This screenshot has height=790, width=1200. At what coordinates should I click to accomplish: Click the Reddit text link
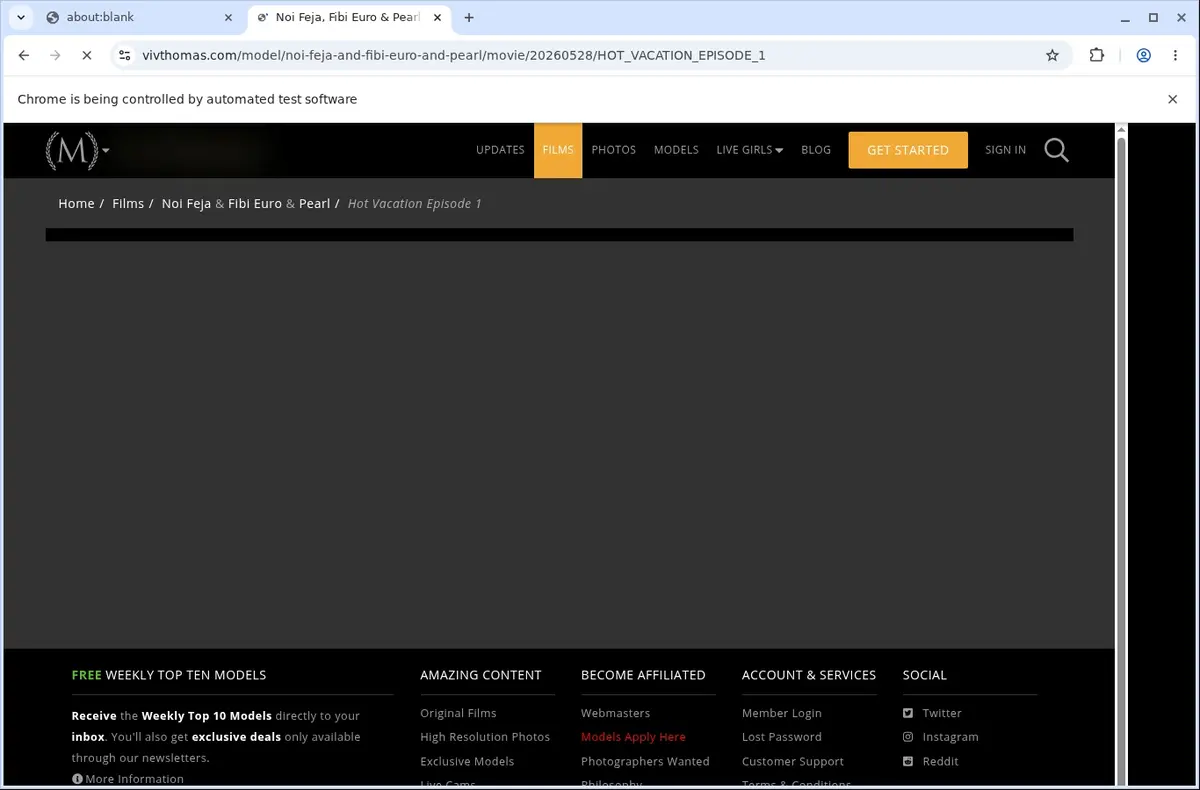[x=940, y=761]
